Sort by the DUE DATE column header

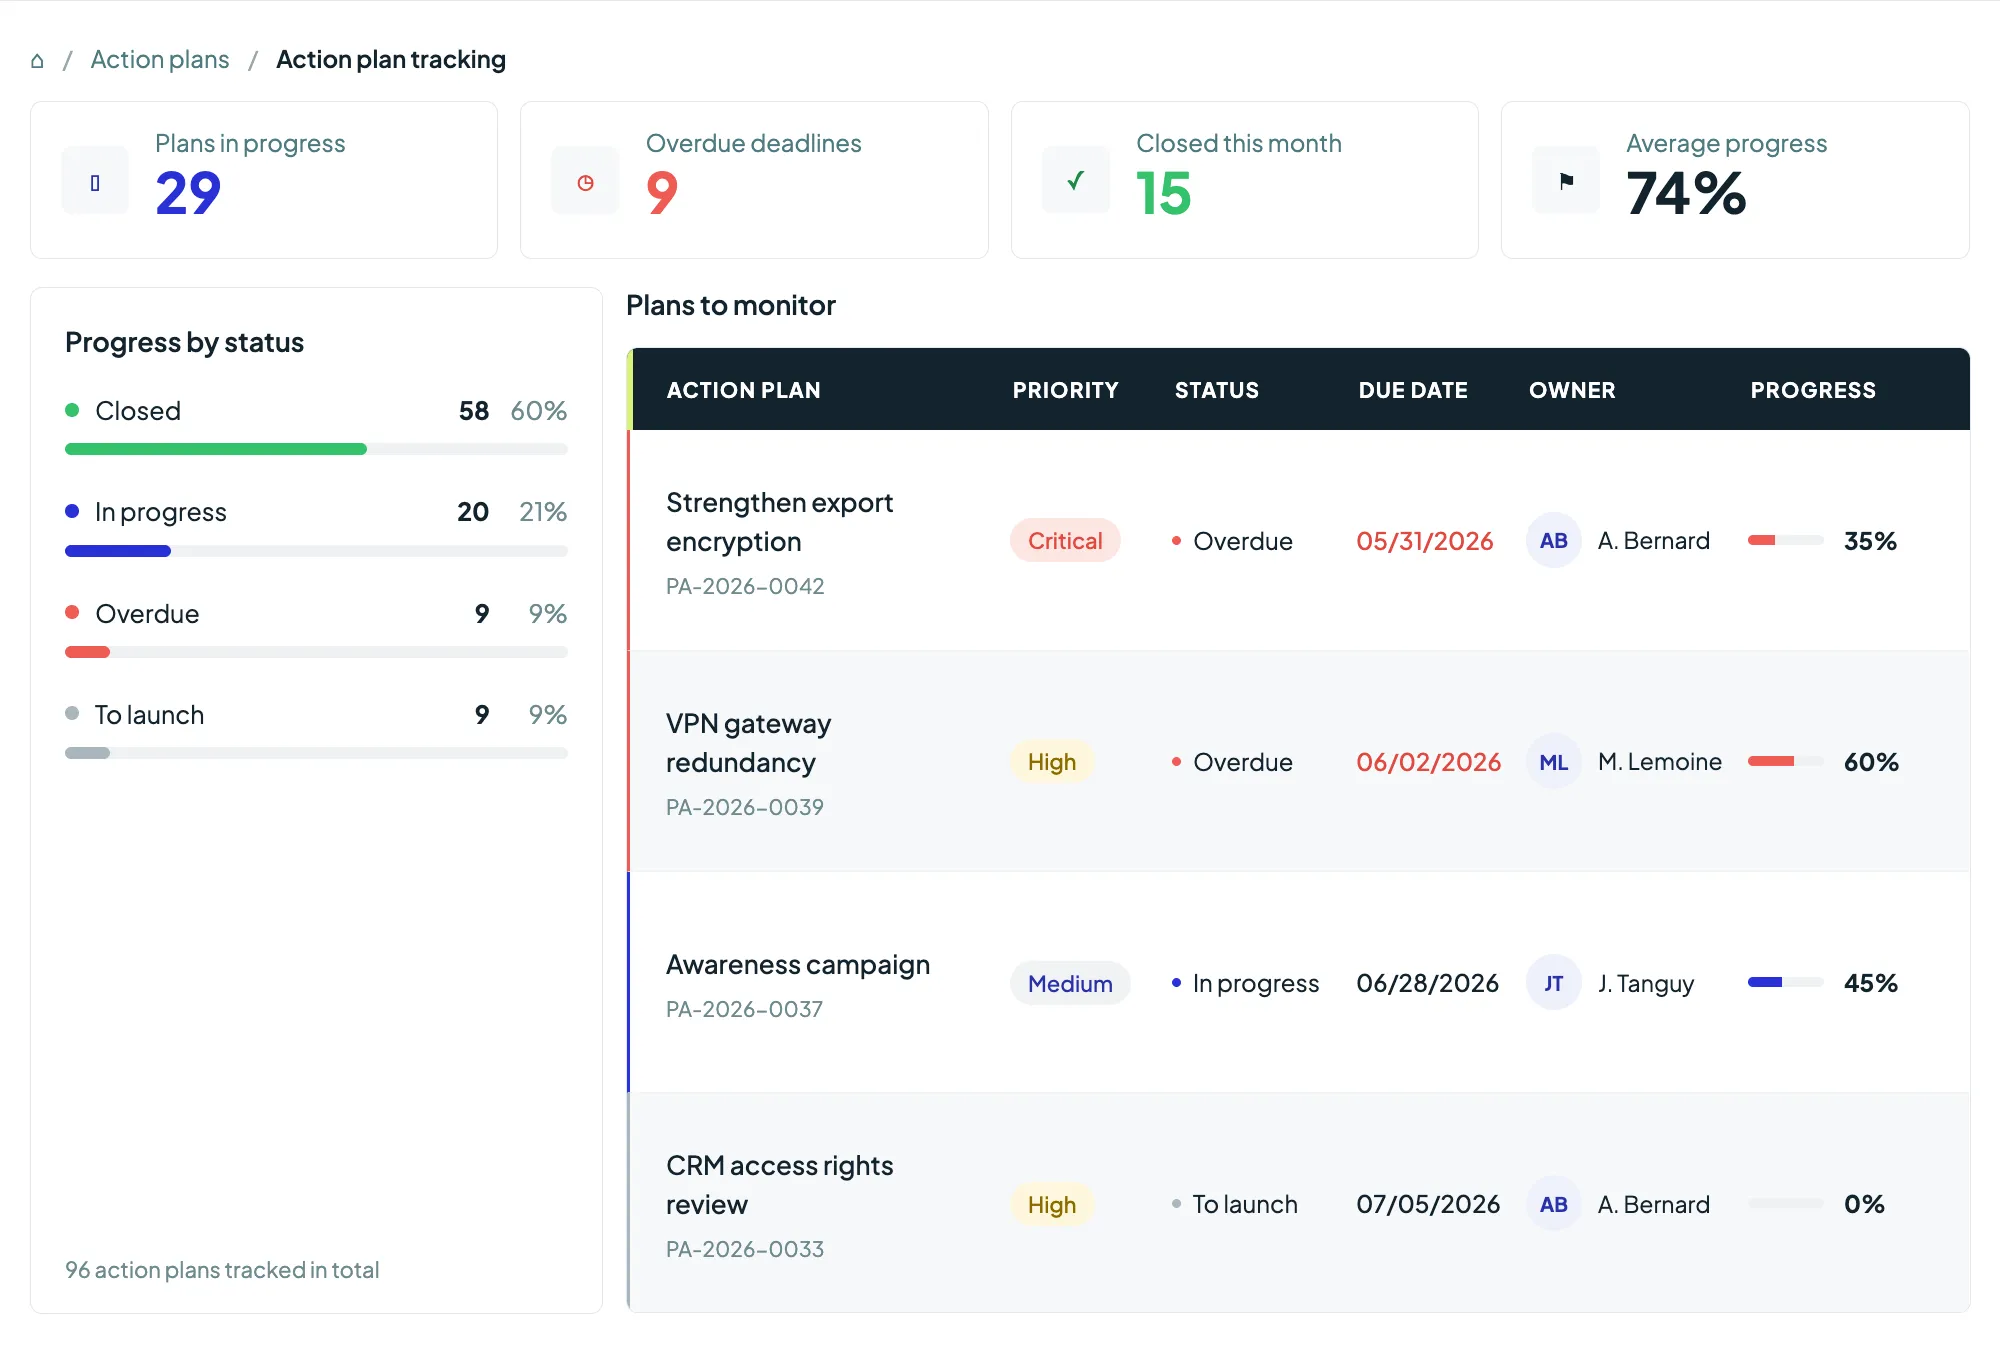[1413, 390]
